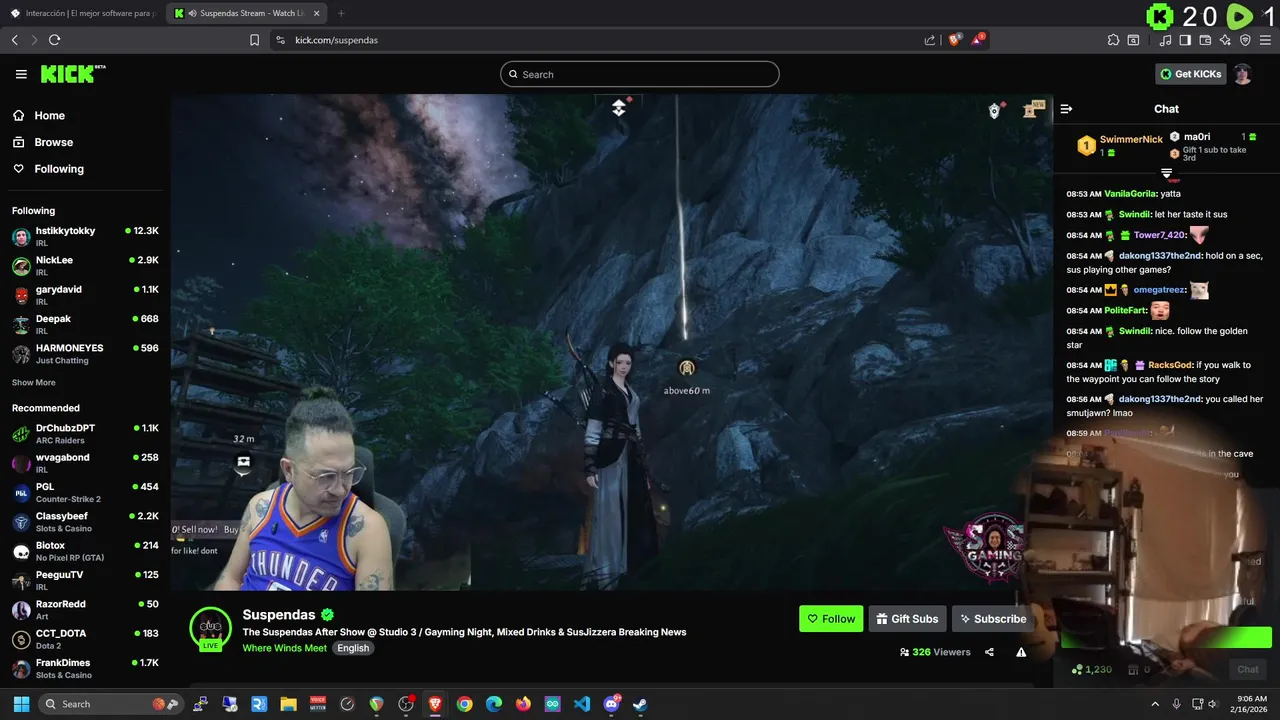This screenshot has height=720, width=1280.
Task: Open Leo AI sparkle icon
Action: click(1225, 40)
